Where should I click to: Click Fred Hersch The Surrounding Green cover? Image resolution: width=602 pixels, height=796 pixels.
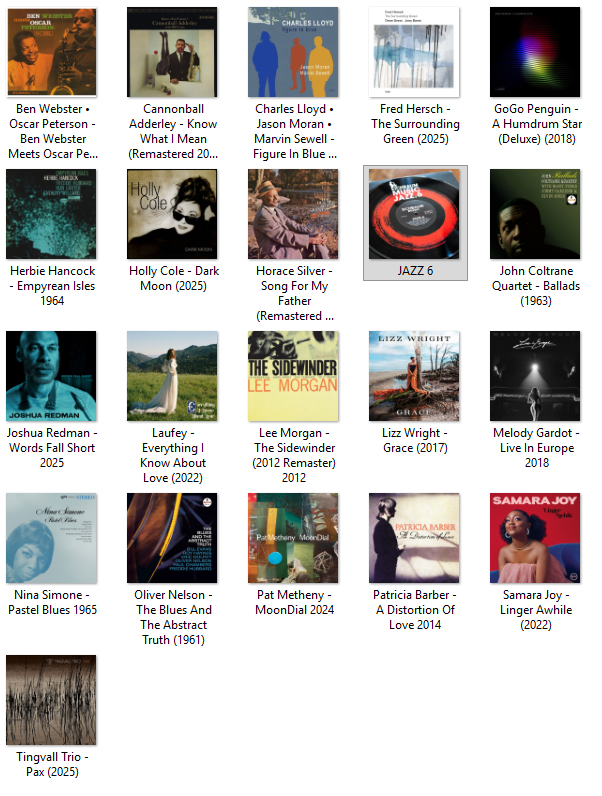pyautogui.click(x=414, y=52)
